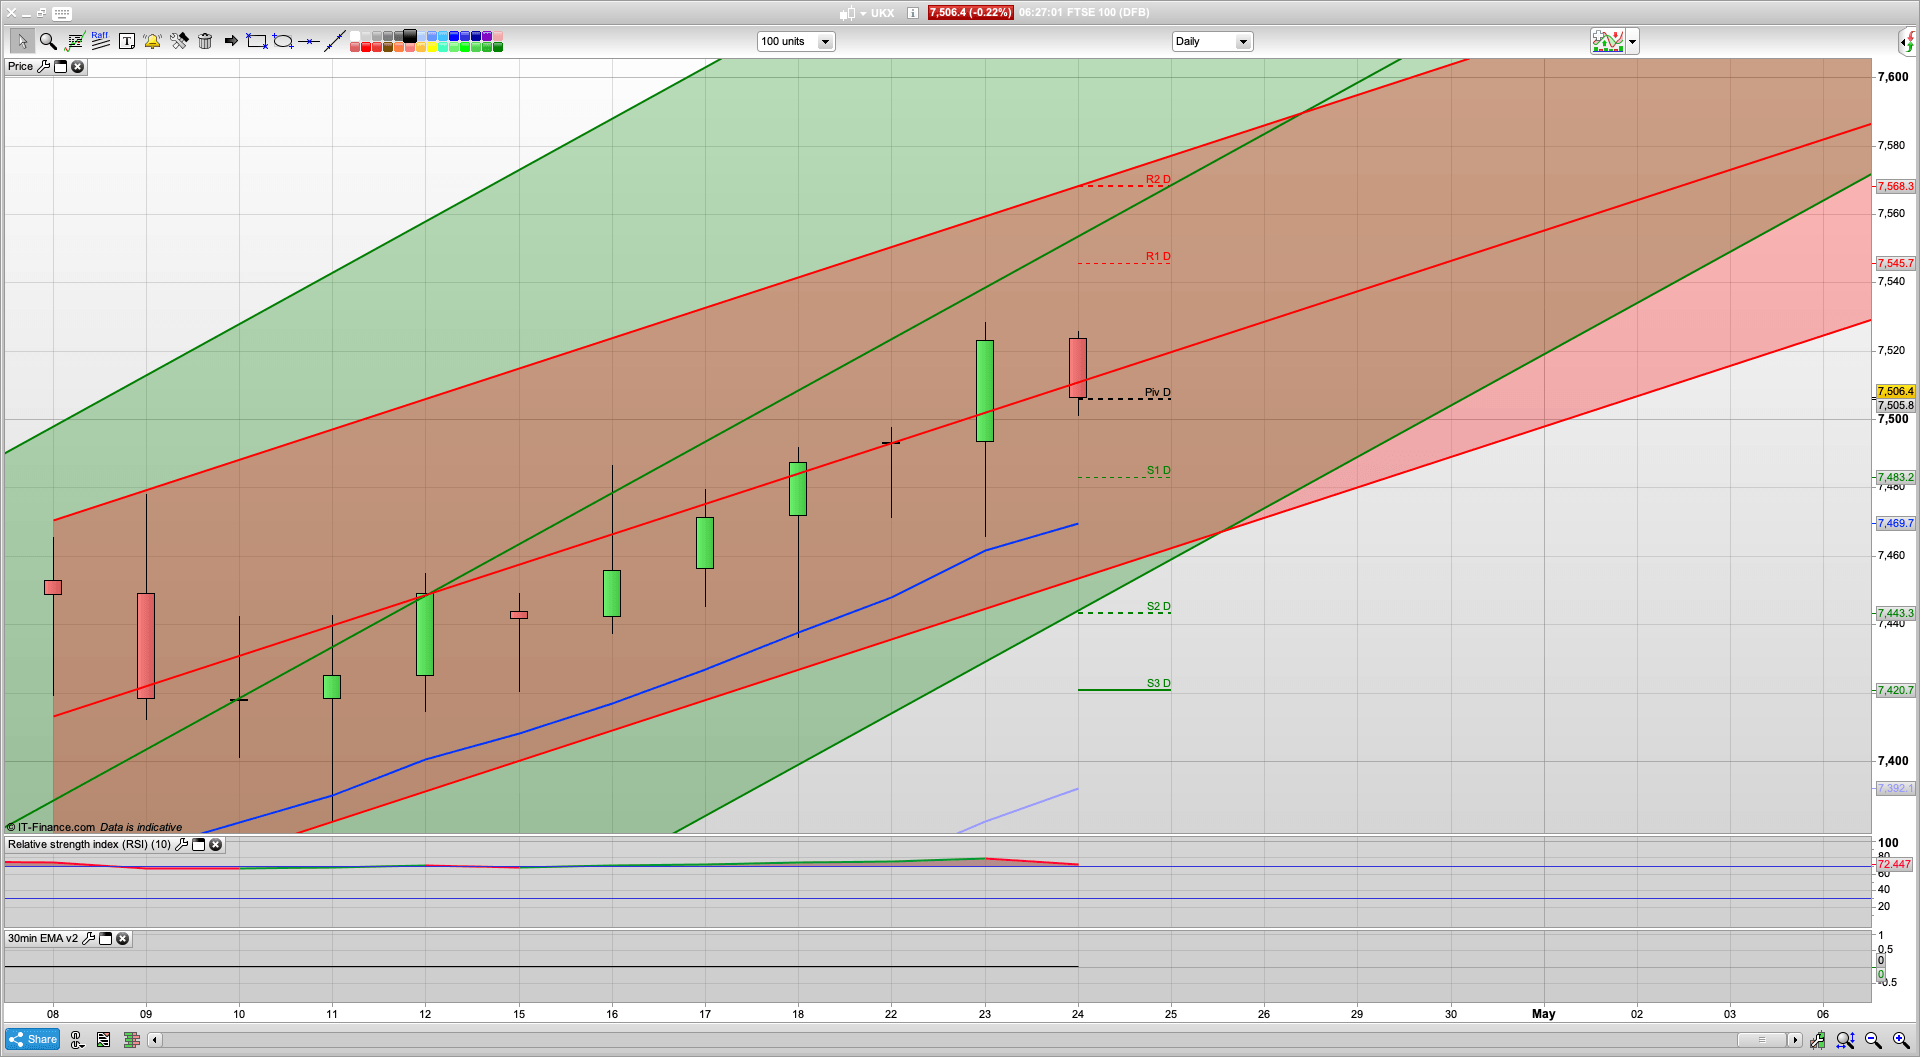
Task: Expand the indicator dropdown arrow
Action: (x=1632, y=42)
